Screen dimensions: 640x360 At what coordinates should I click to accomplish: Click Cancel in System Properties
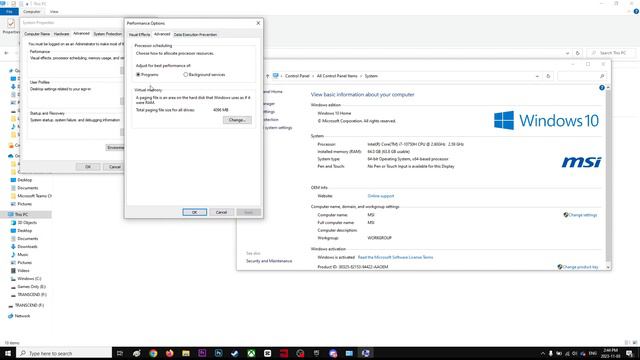[x=114, y=167]
